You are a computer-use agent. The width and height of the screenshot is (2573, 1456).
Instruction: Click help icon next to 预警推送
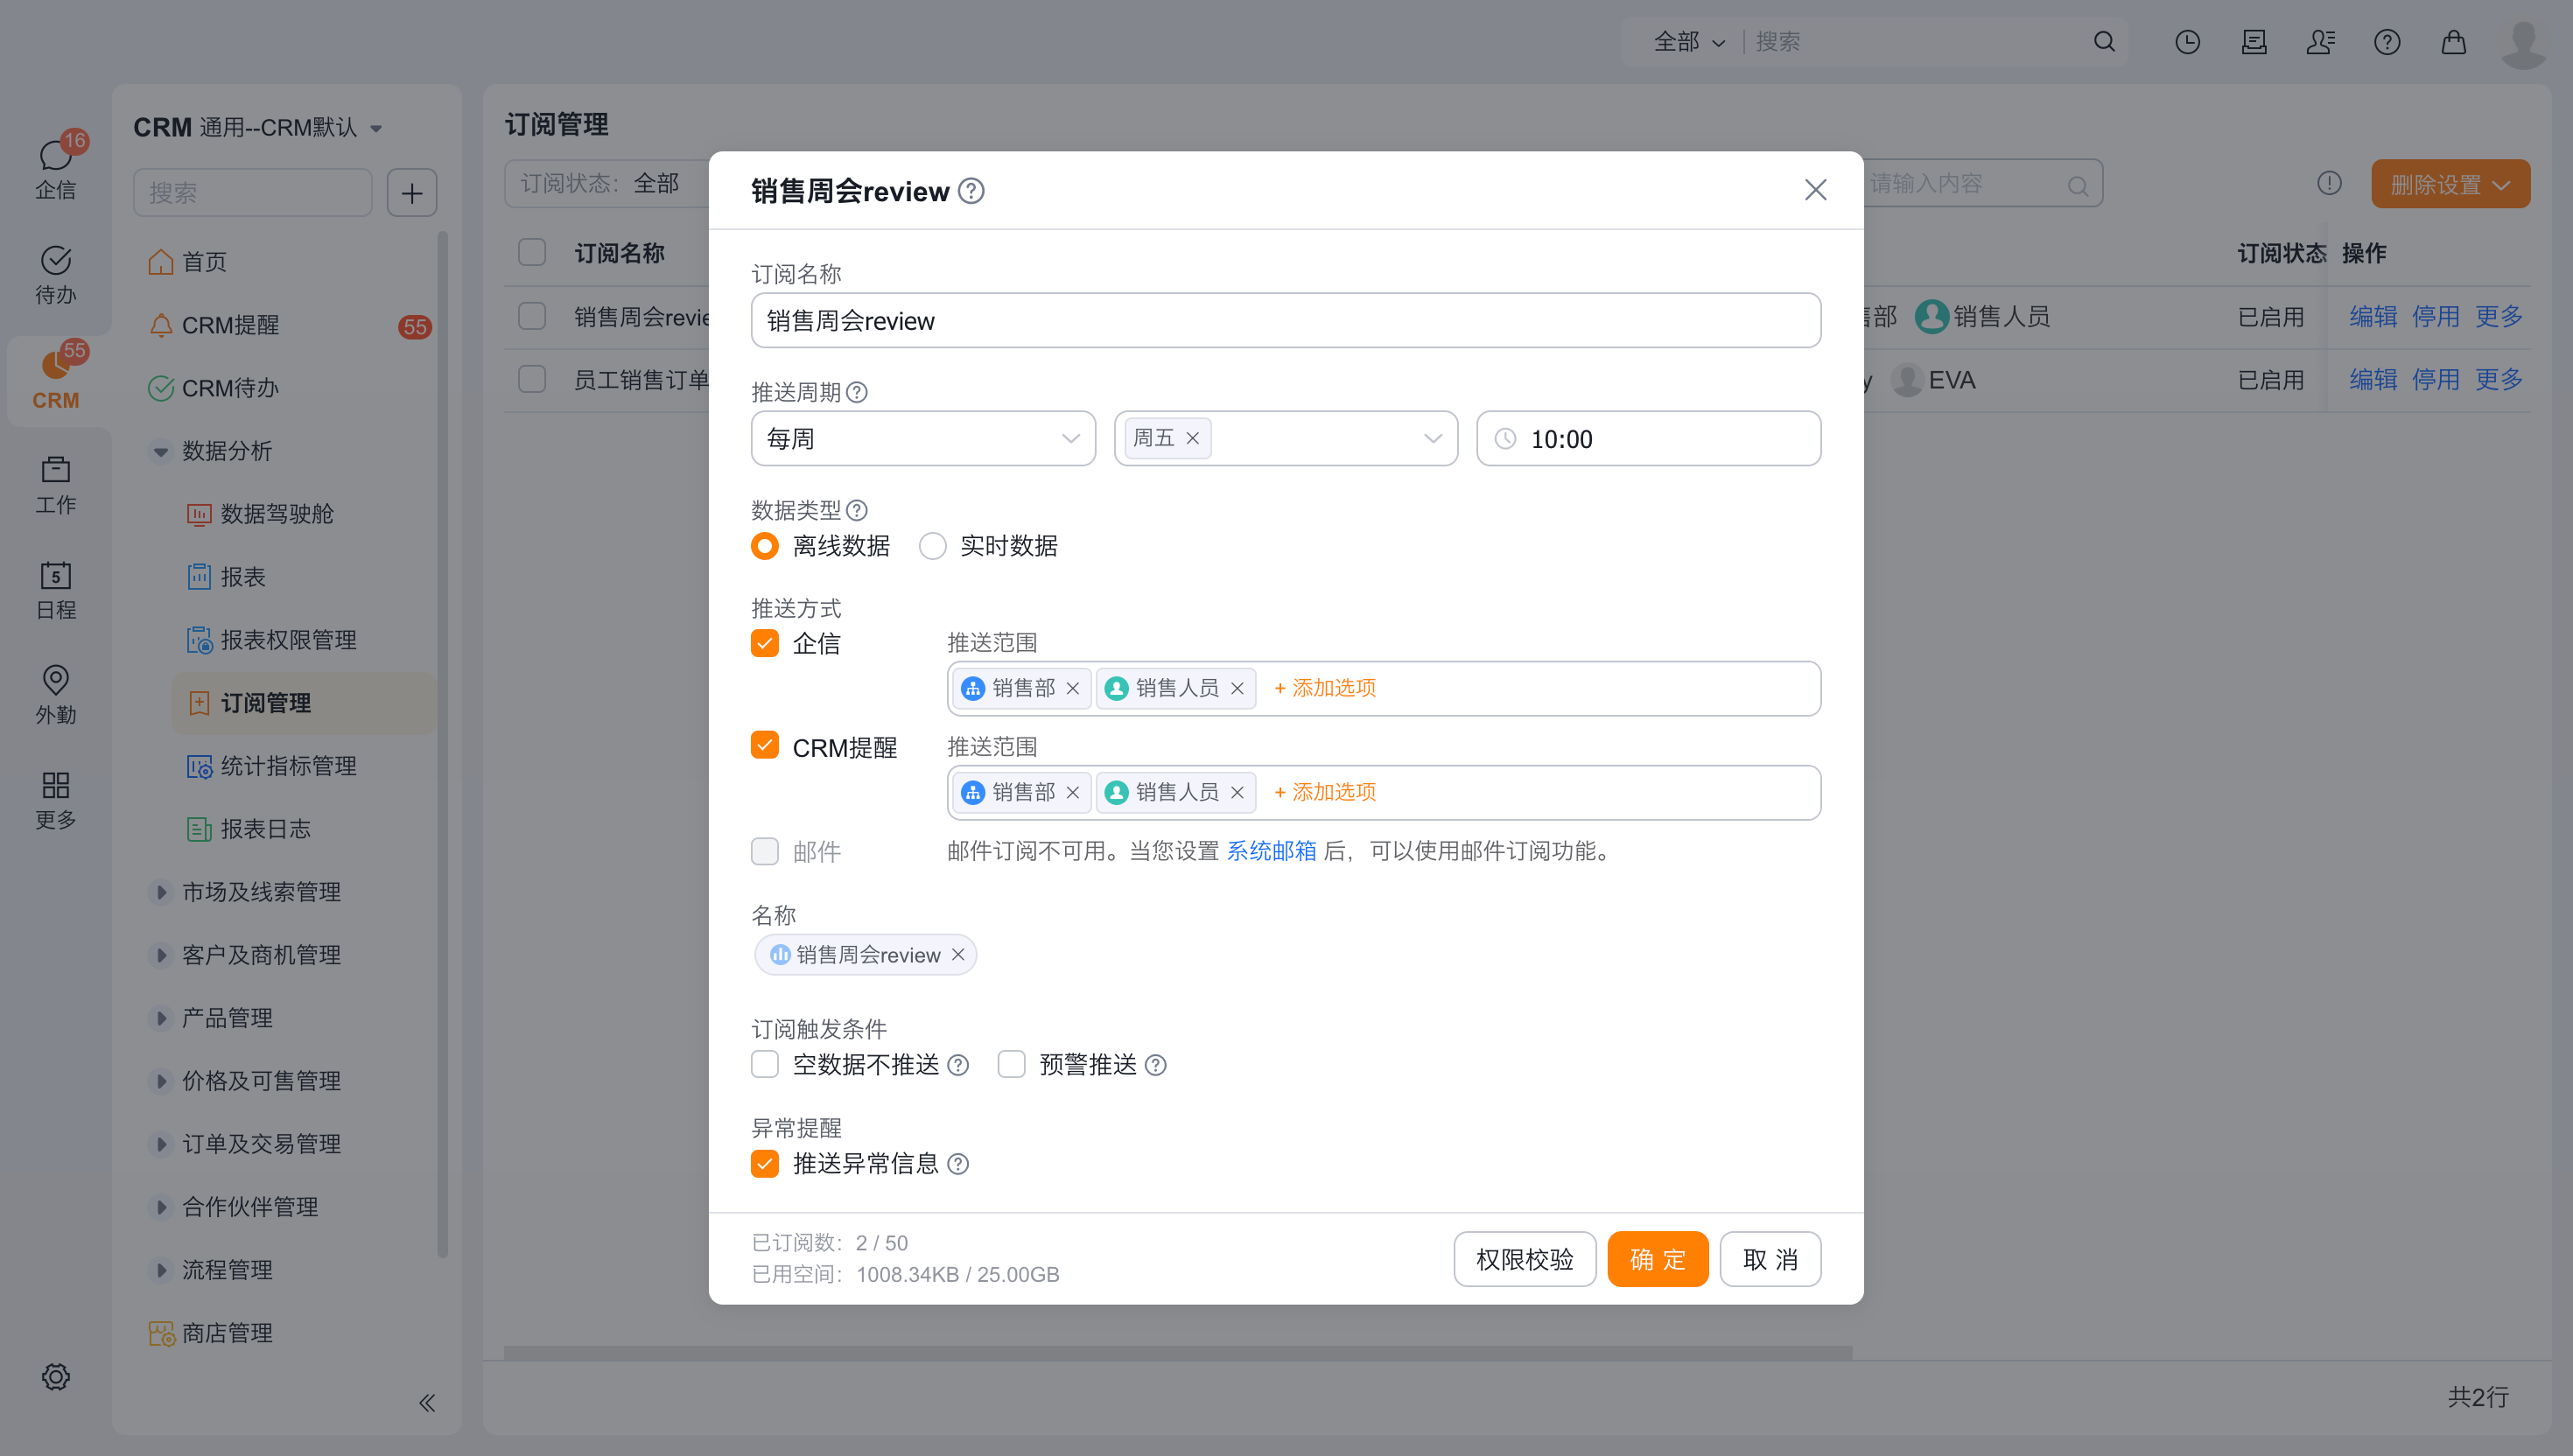[x=1156, y=1065]
